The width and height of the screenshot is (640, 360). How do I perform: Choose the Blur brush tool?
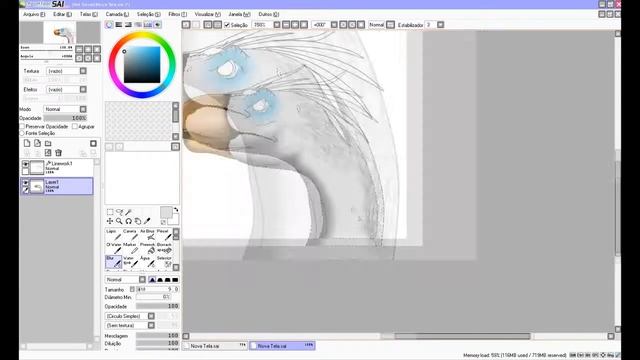113,262
